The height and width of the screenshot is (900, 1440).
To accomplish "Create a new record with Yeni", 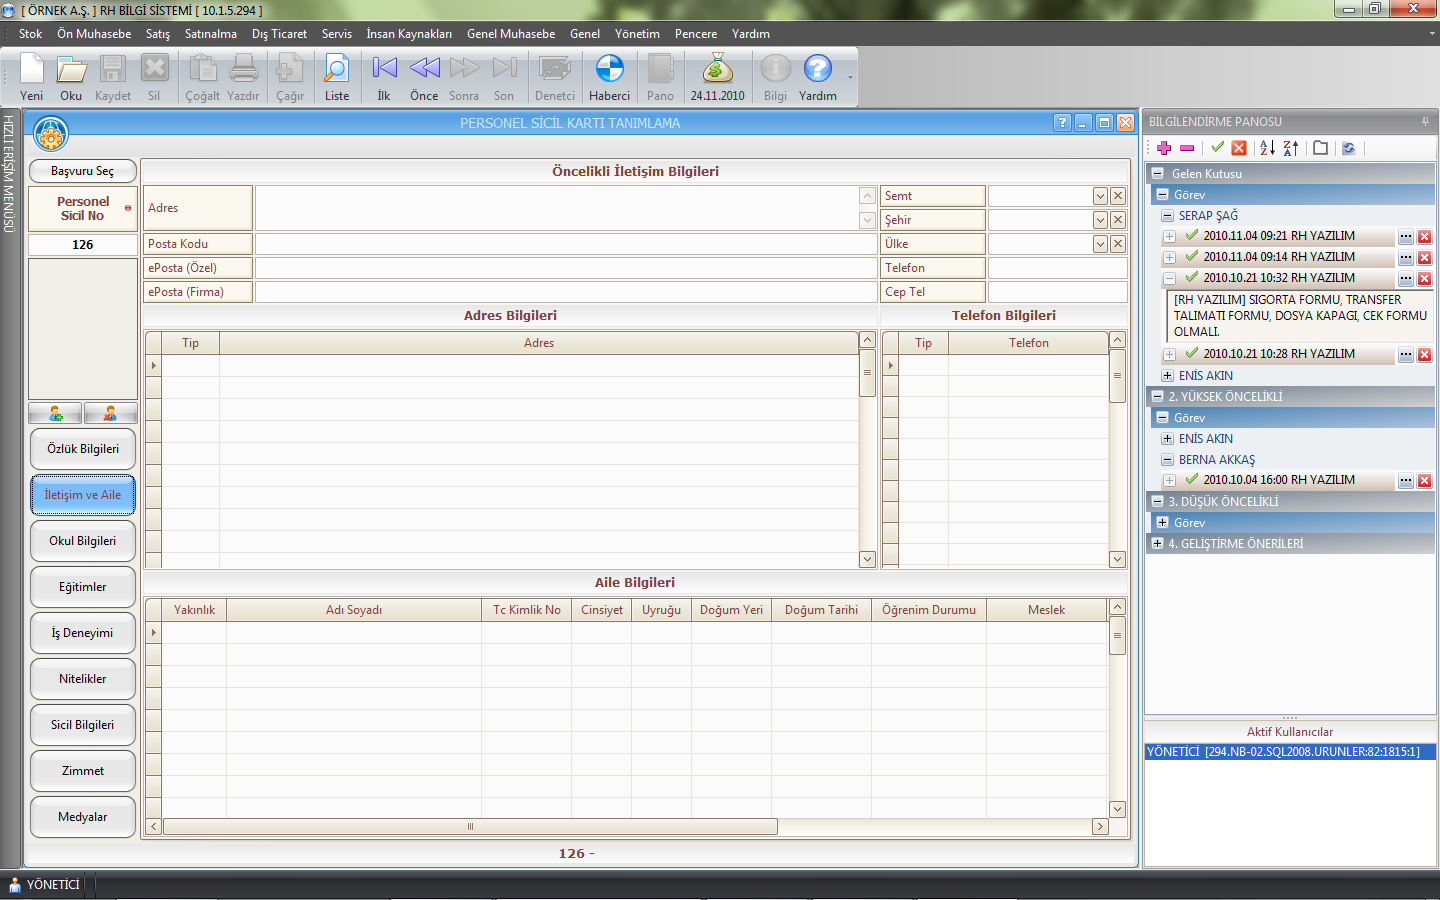I will point(32,77).
